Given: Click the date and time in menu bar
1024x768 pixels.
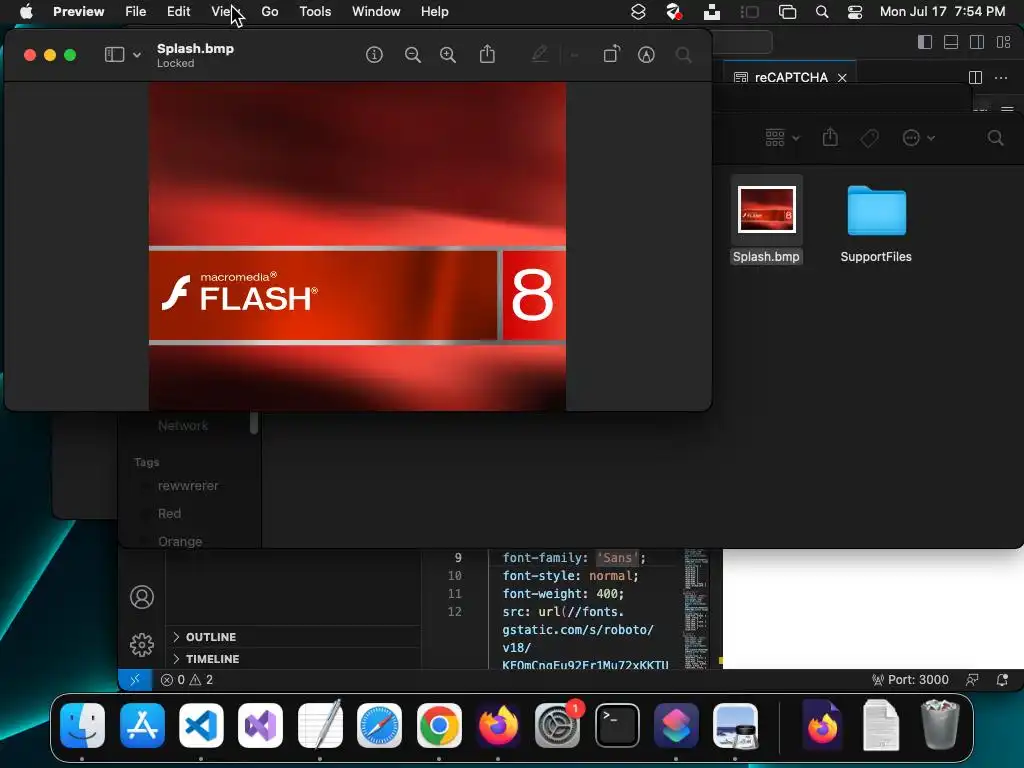Looking at the screenshot, I should 942,12.
